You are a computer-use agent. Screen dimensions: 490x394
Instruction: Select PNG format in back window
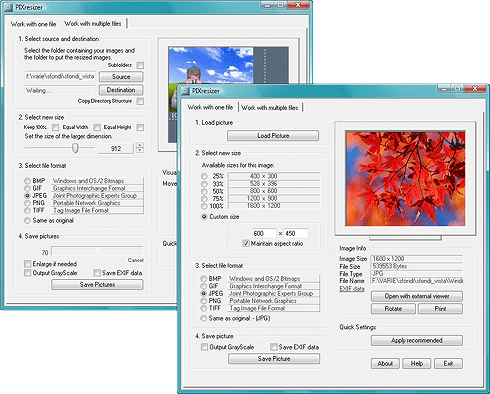(x=27, y=203)
